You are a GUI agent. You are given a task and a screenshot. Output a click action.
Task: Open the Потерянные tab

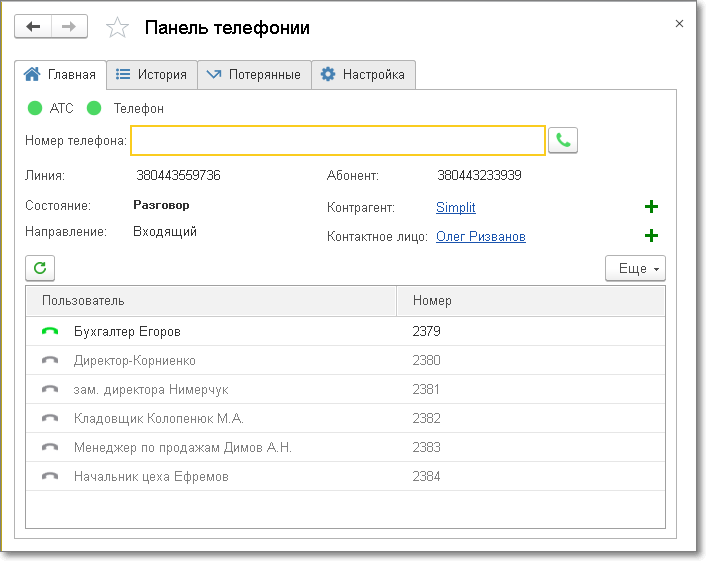pos(254,75)
